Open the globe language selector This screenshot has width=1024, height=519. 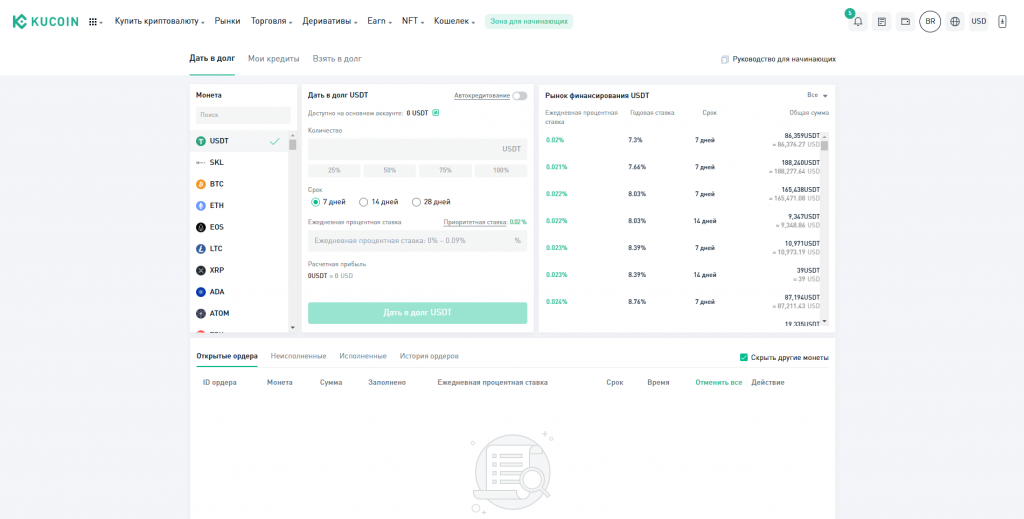click(x=955, y=22)
